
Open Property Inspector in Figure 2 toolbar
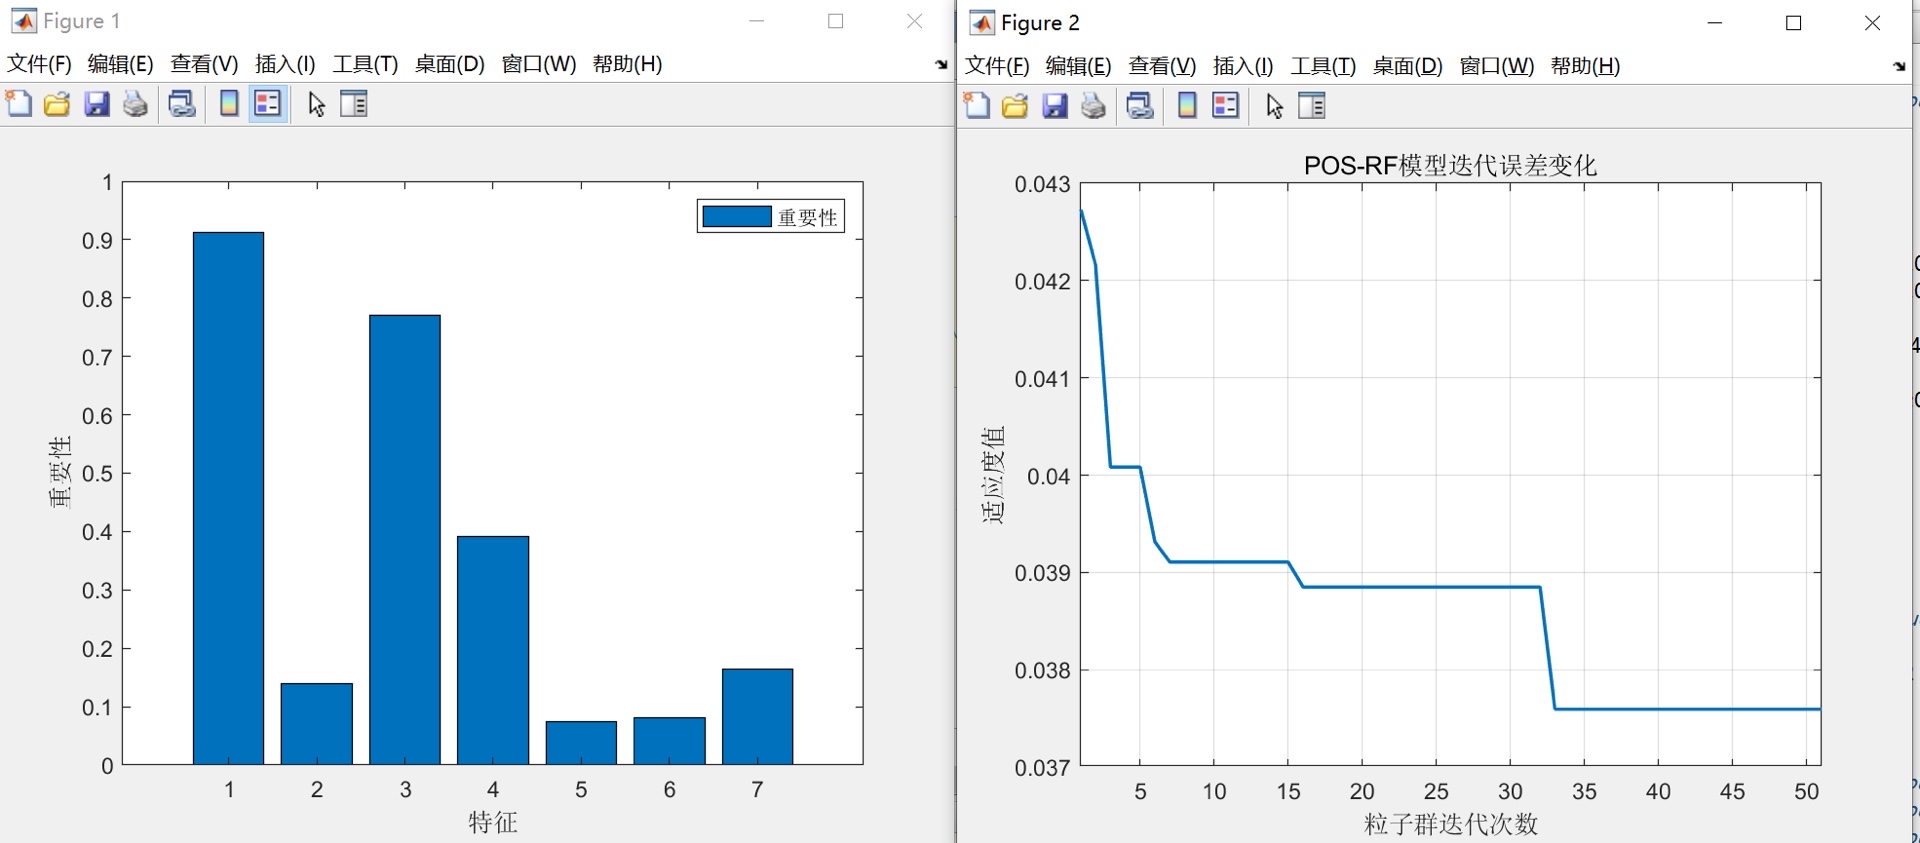click(x=1312, y=106)
